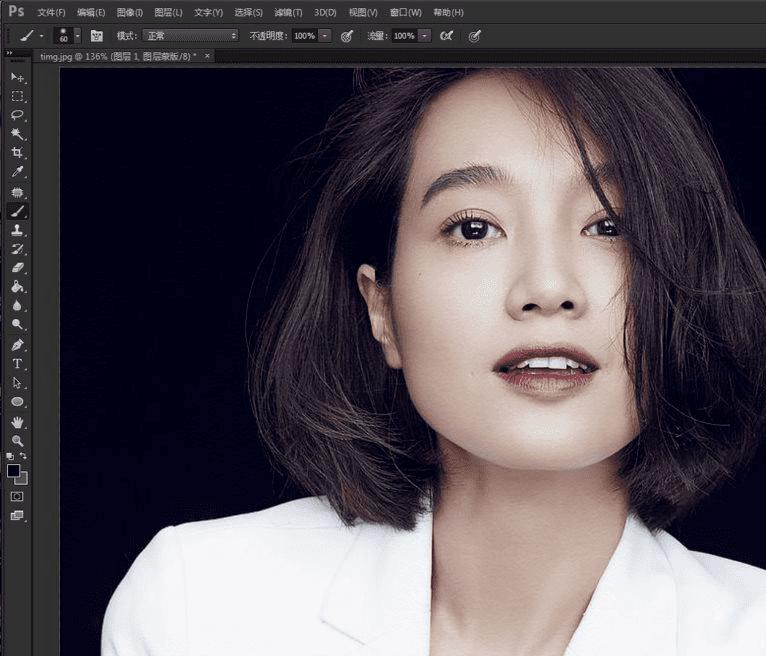Toggle Quick Mask mode

(17, 496)
